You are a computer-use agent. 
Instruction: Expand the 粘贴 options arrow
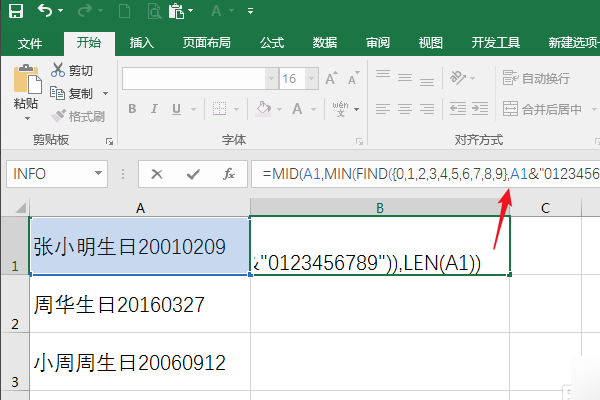[x=27, y=119]
